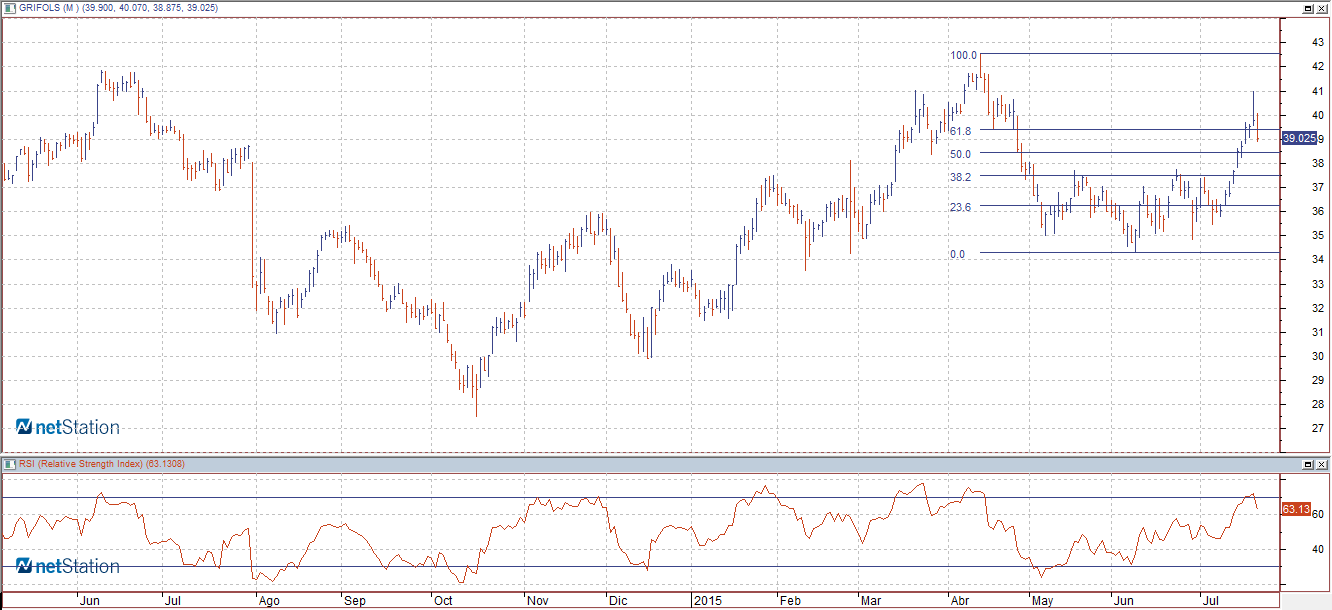Image resolution: width=1332 pixels, height=610 pixels.
Task: Click the GRIFOLS chart panel icon
Action: [8, 8]
